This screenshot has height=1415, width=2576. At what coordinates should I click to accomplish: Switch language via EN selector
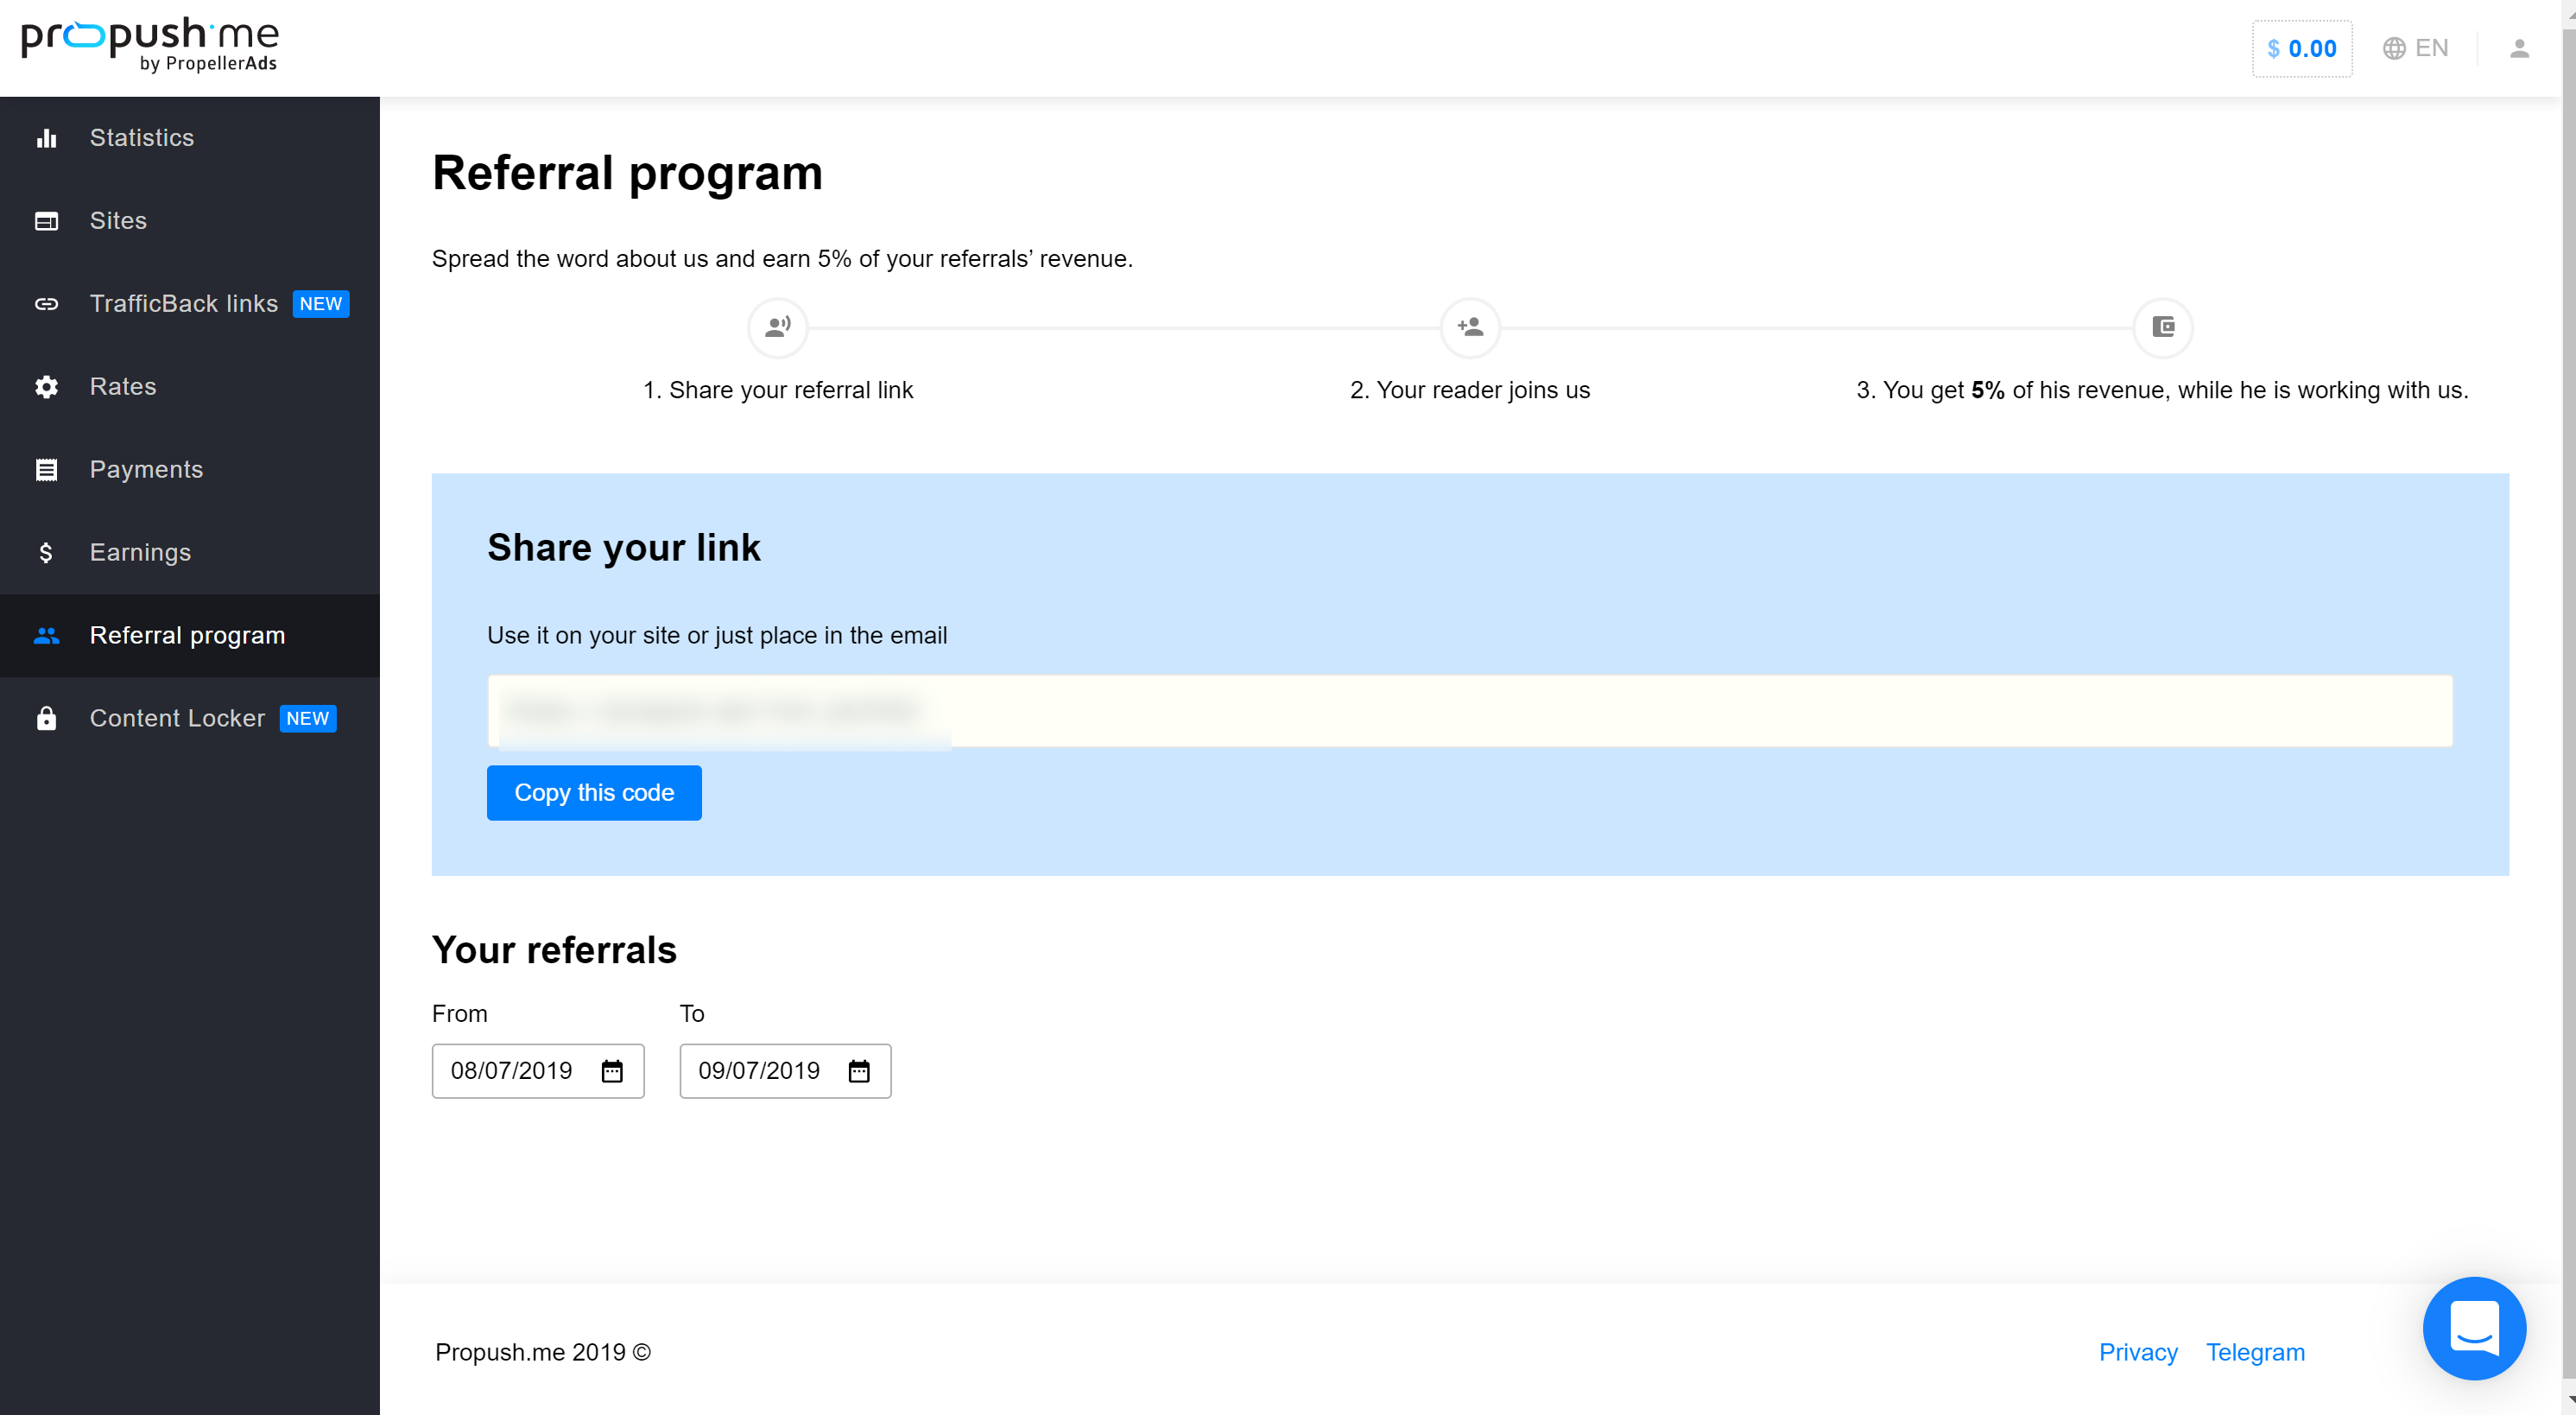(2415, 48)
